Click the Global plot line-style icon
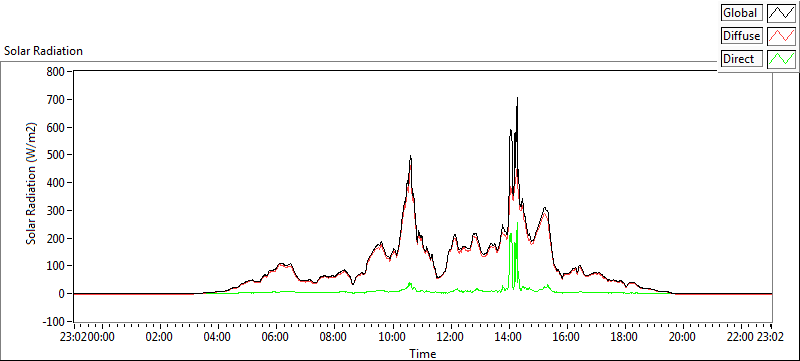 [782, 12]
